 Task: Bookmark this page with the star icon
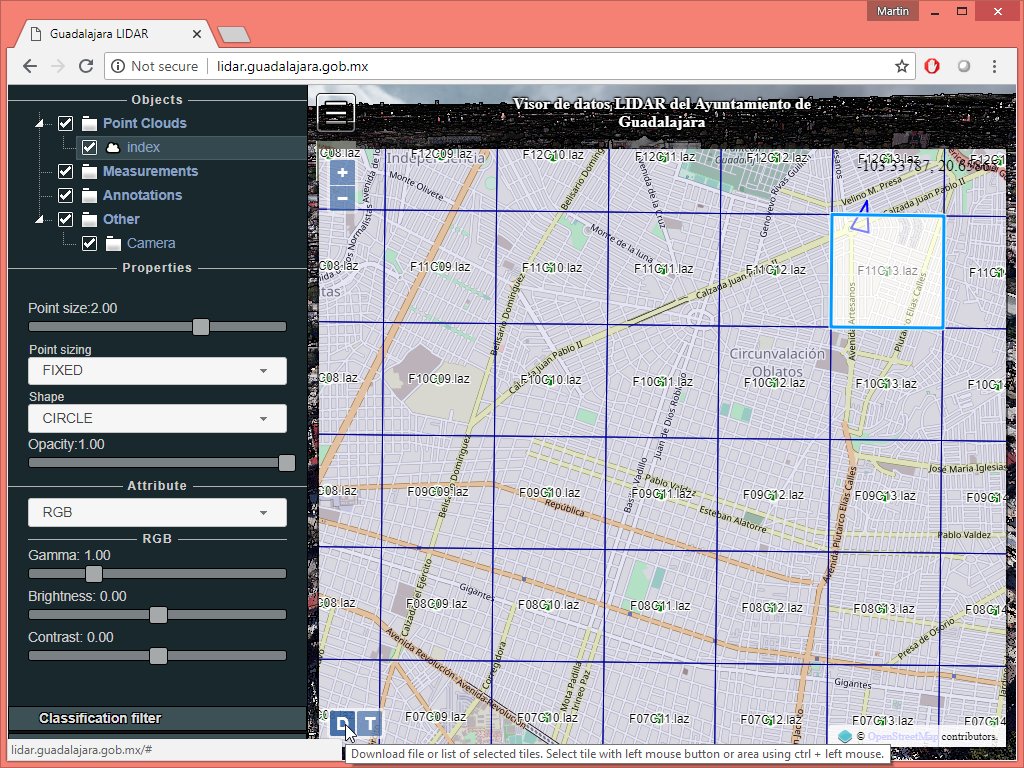click(x=901, y=66)
